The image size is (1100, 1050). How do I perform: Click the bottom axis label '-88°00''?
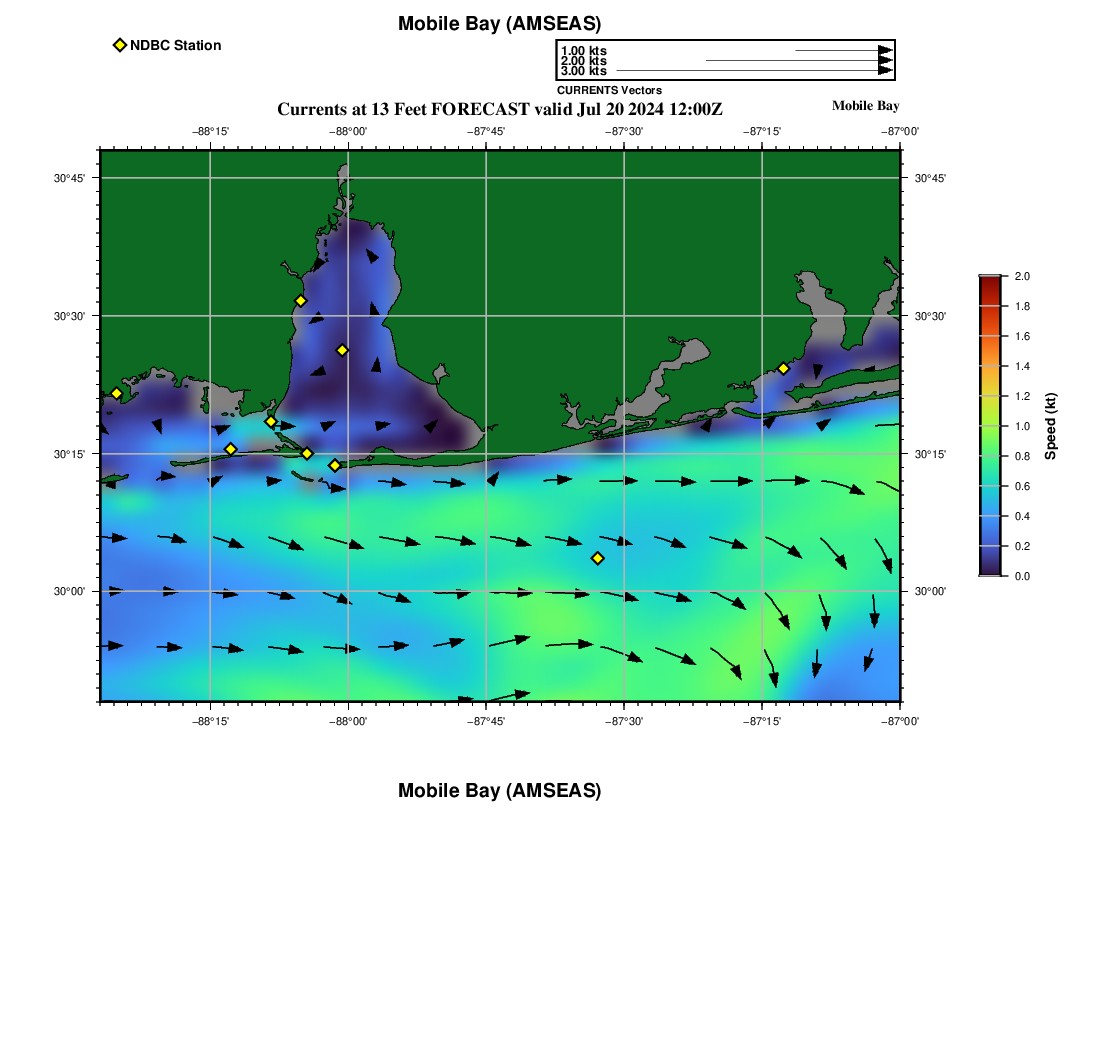[x=348, y=721]
